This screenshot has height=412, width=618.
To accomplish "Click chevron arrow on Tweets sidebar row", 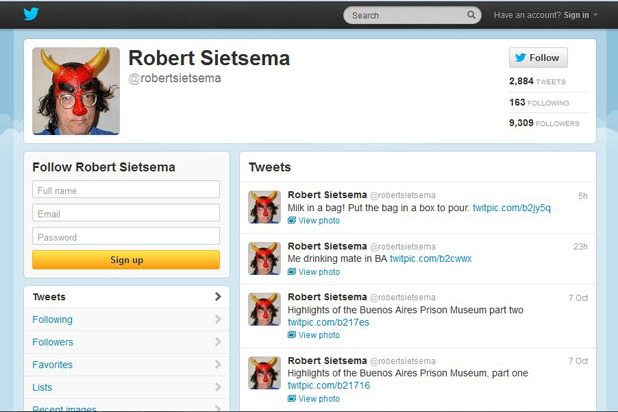I will click(218, 296).
